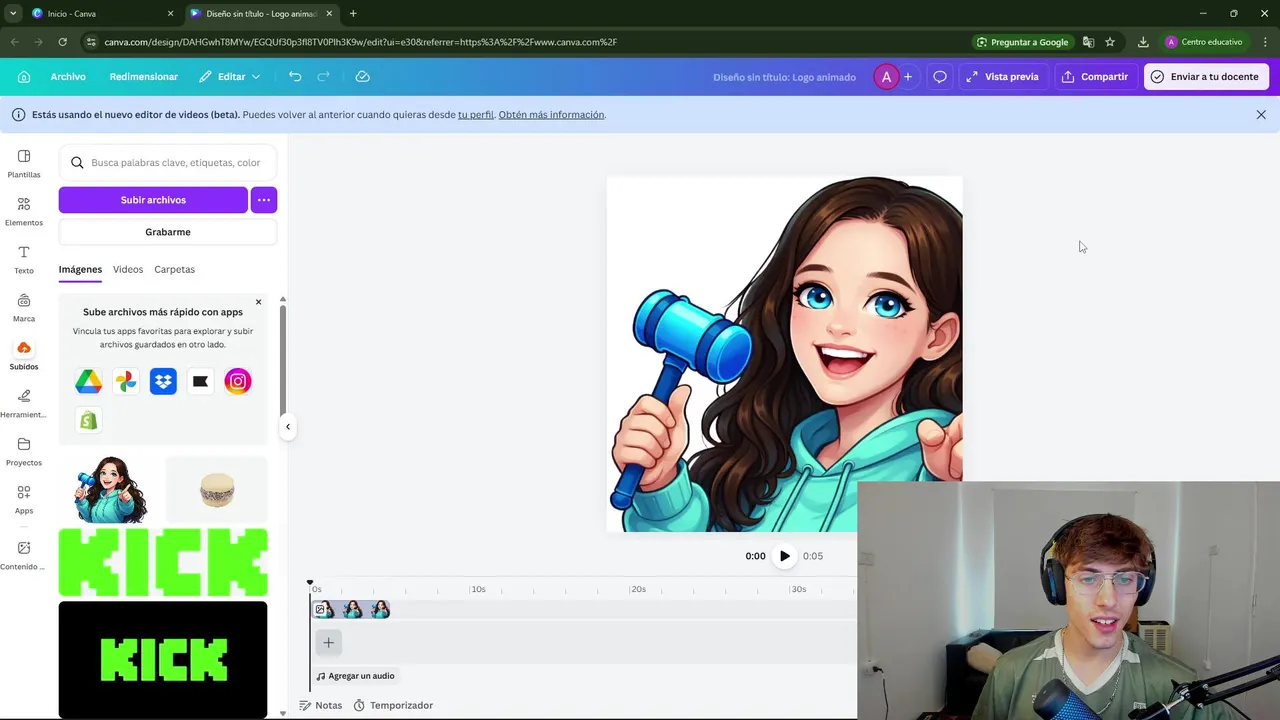Click the Compartir button
1280x720 pixels.
(1095, 77)
